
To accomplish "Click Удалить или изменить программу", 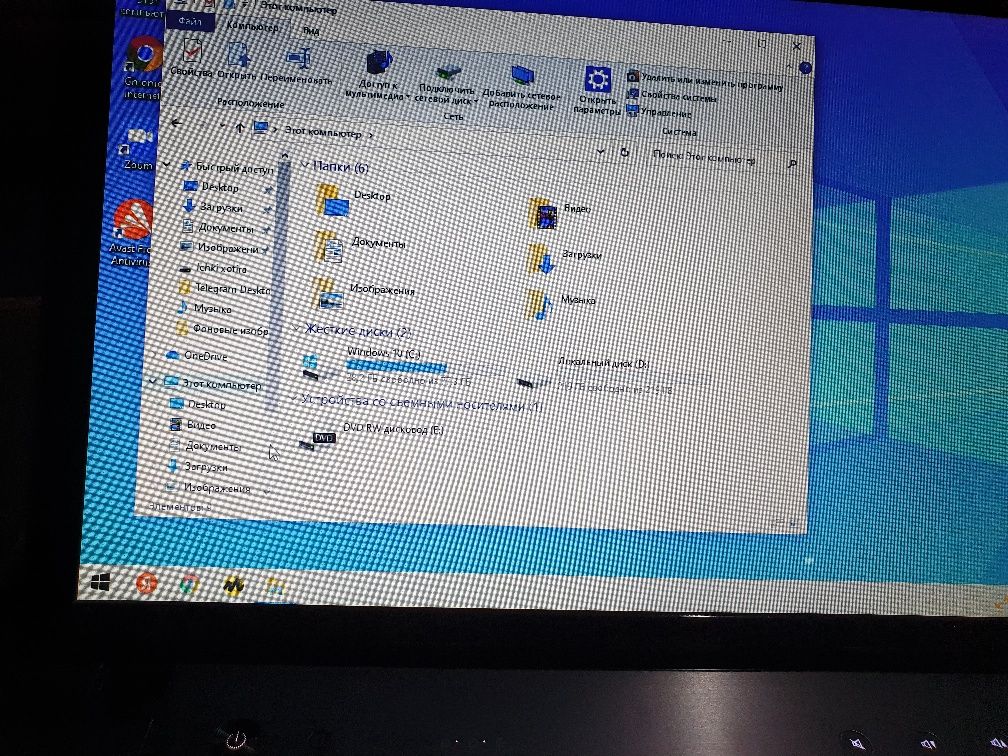I will click(705, 82).
